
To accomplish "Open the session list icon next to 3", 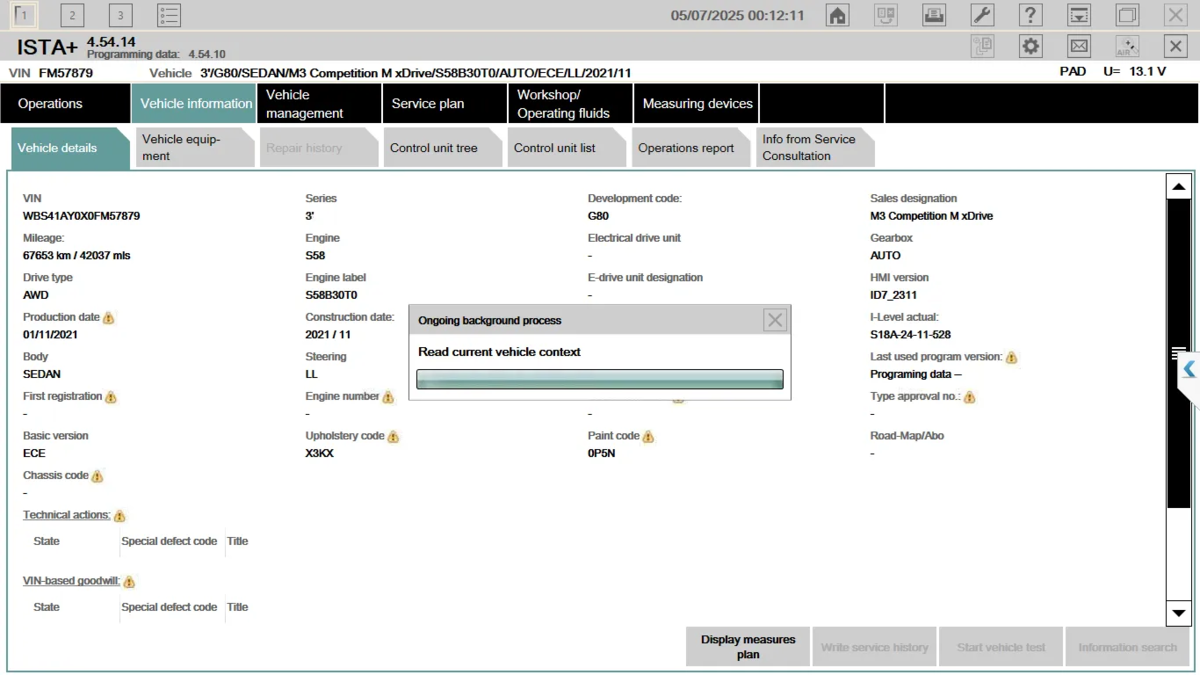I will coord(169,15).
